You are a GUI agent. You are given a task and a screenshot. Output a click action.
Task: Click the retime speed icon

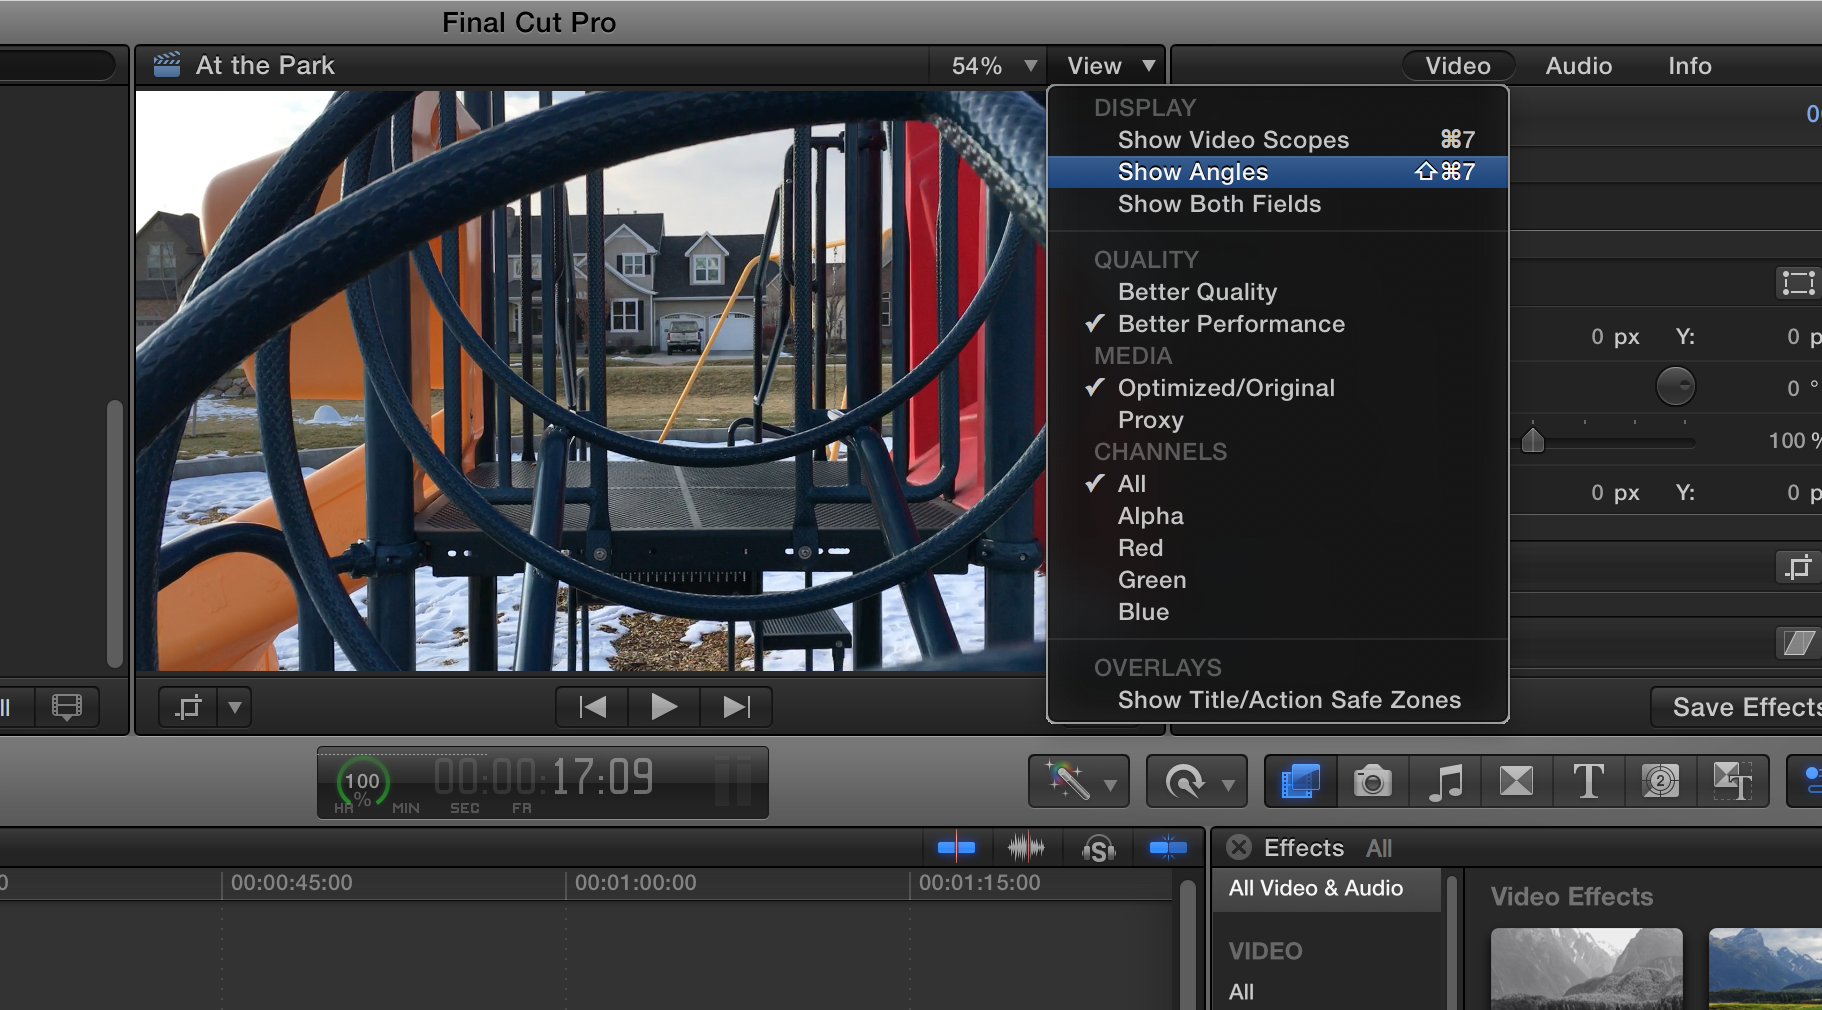1185,781
